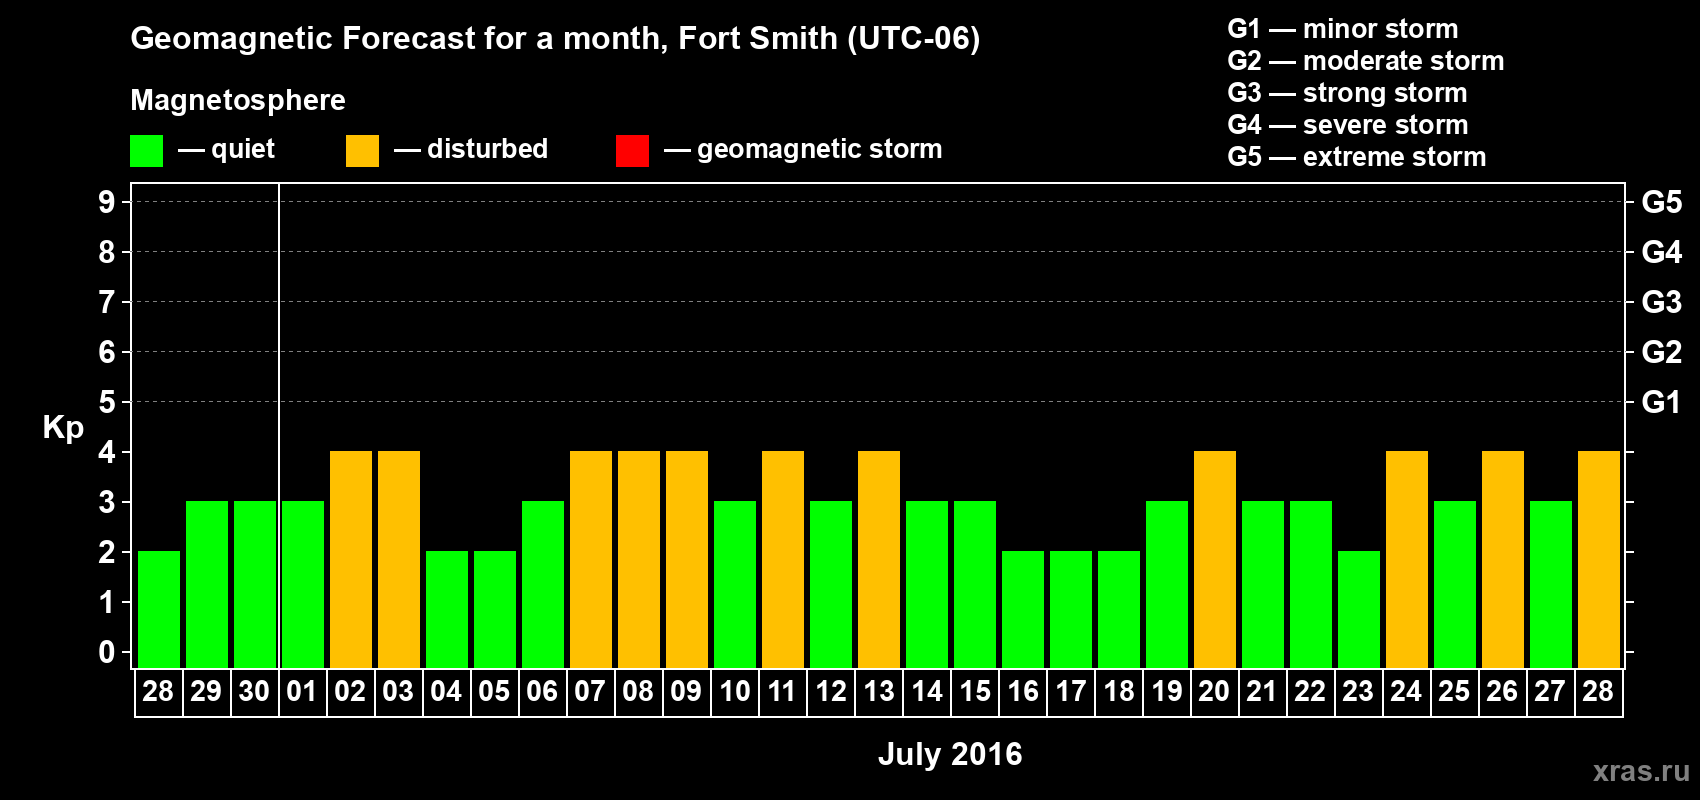The image size is (1700, 800).
Task: Click the red geomagnetic storm legend swatch
Action: 632,151
